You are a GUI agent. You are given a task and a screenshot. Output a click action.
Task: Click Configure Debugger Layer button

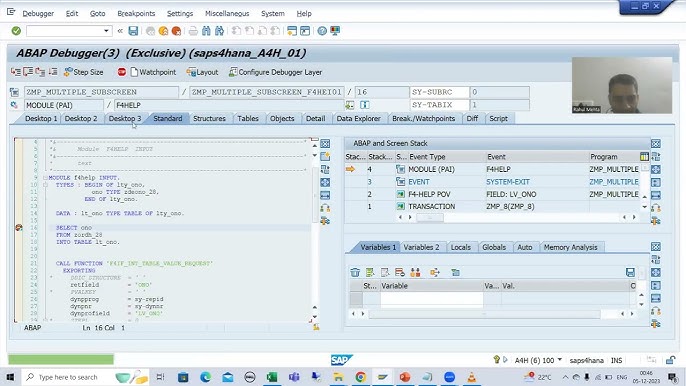click(x=276, y=72)
